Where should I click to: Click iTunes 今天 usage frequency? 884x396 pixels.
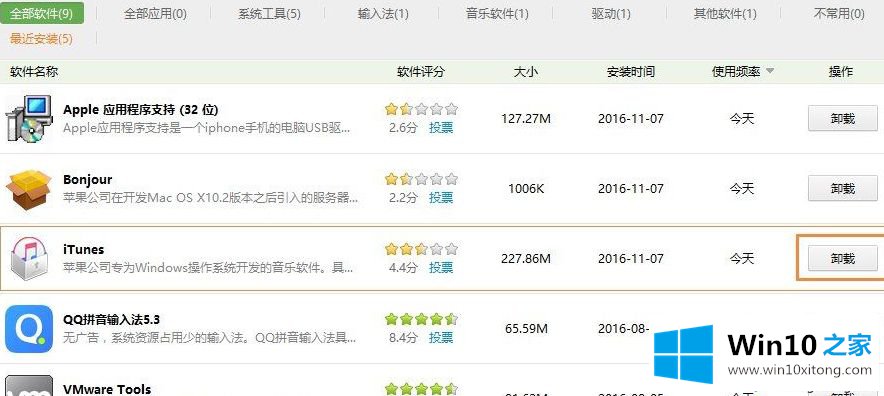pyautogui.click(x=742, y=258)
